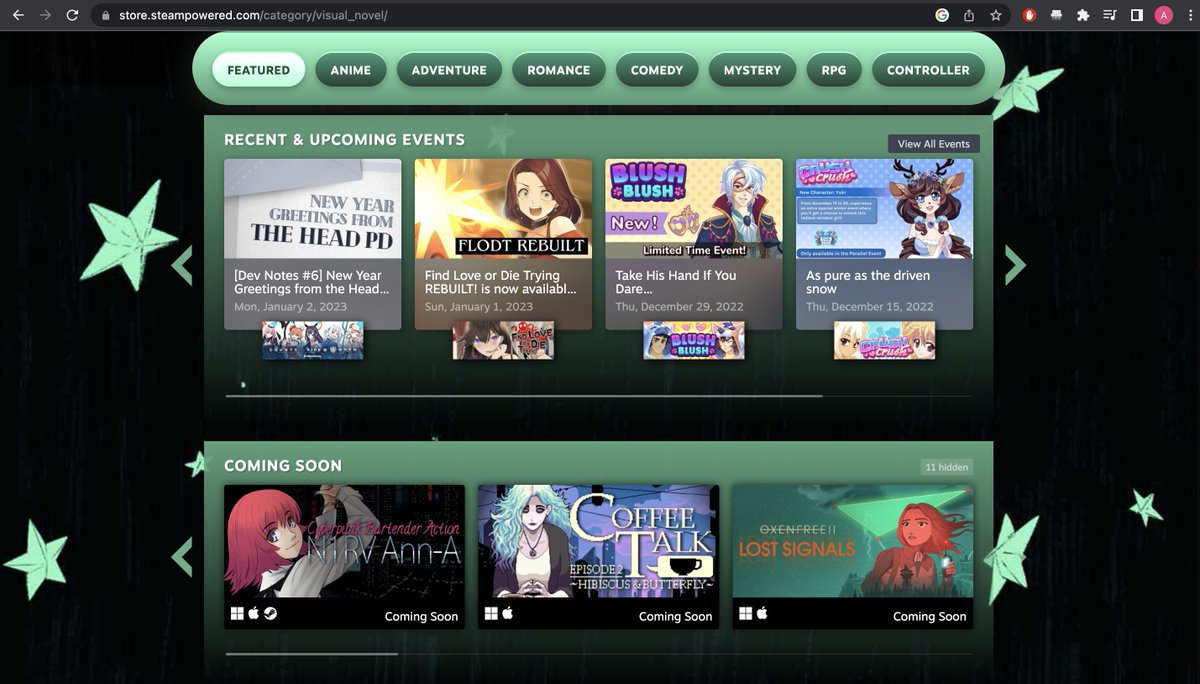The height and width of the screenshot is (684, 1200).
Task: Click Windows icon on N1RV Ann-A card
Action: coord(237,613)
